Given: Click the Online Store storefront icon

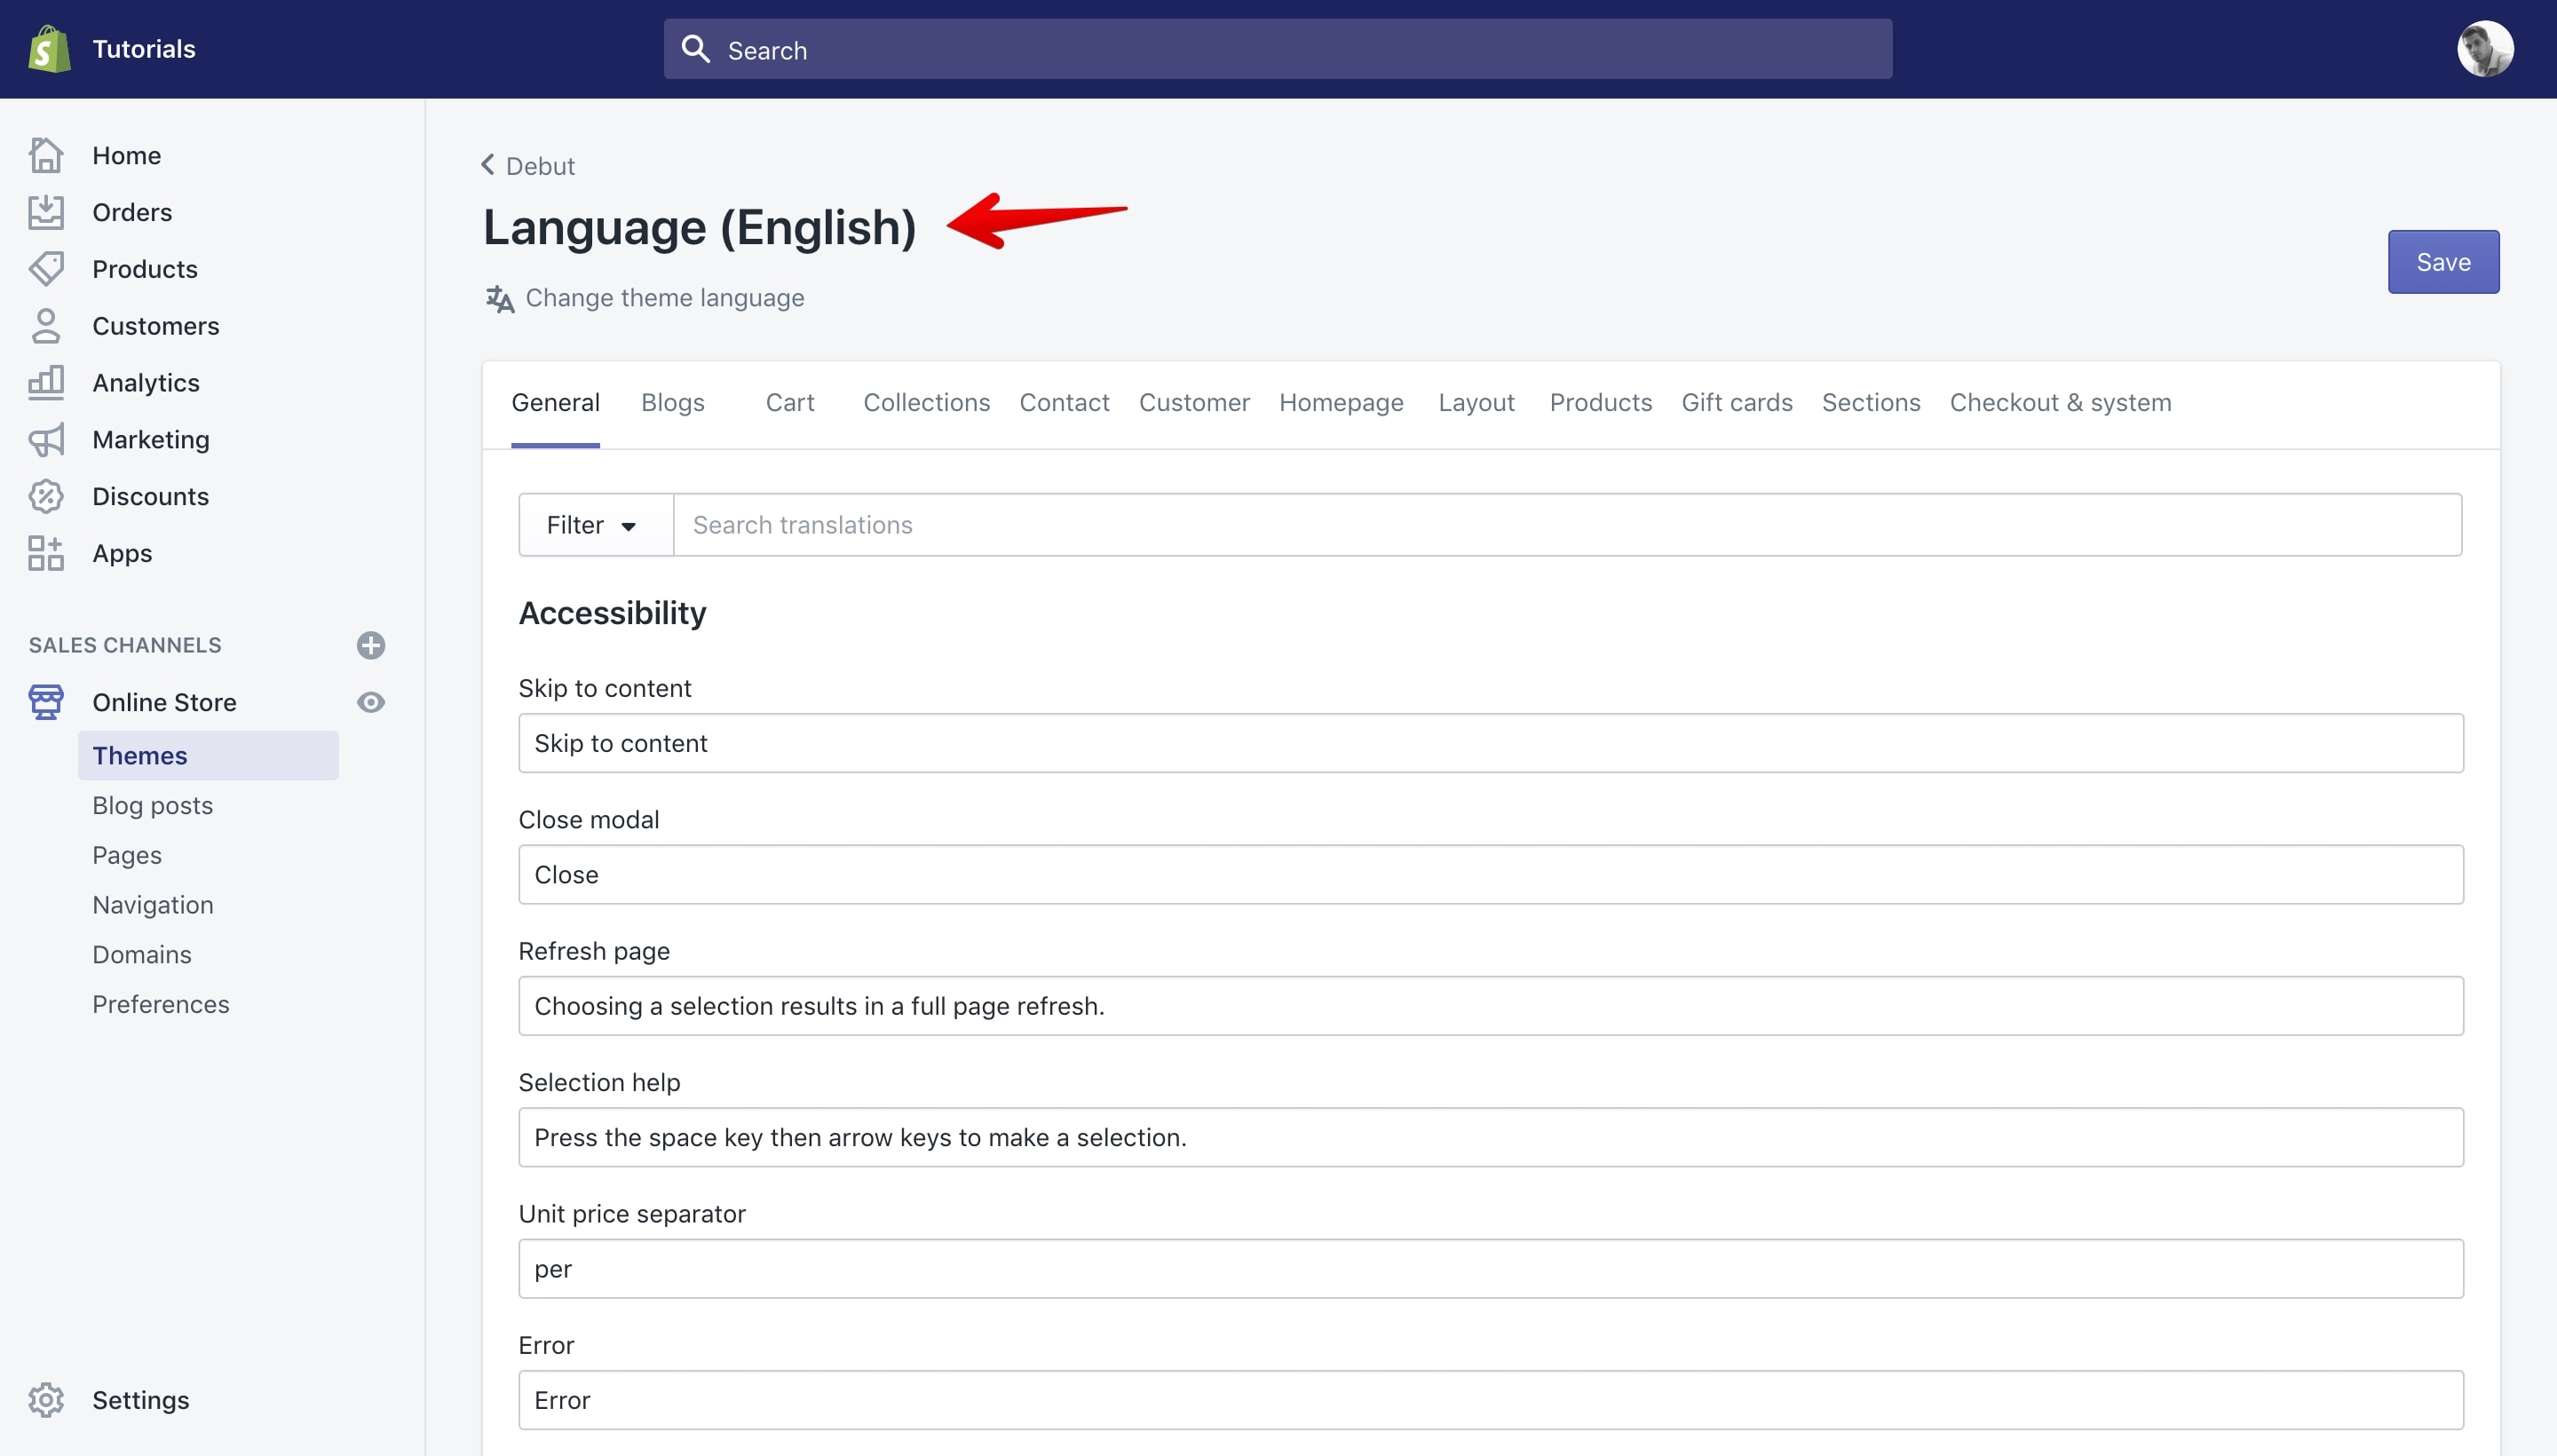Looking at the screenshot, I should [x=46, y=702].
